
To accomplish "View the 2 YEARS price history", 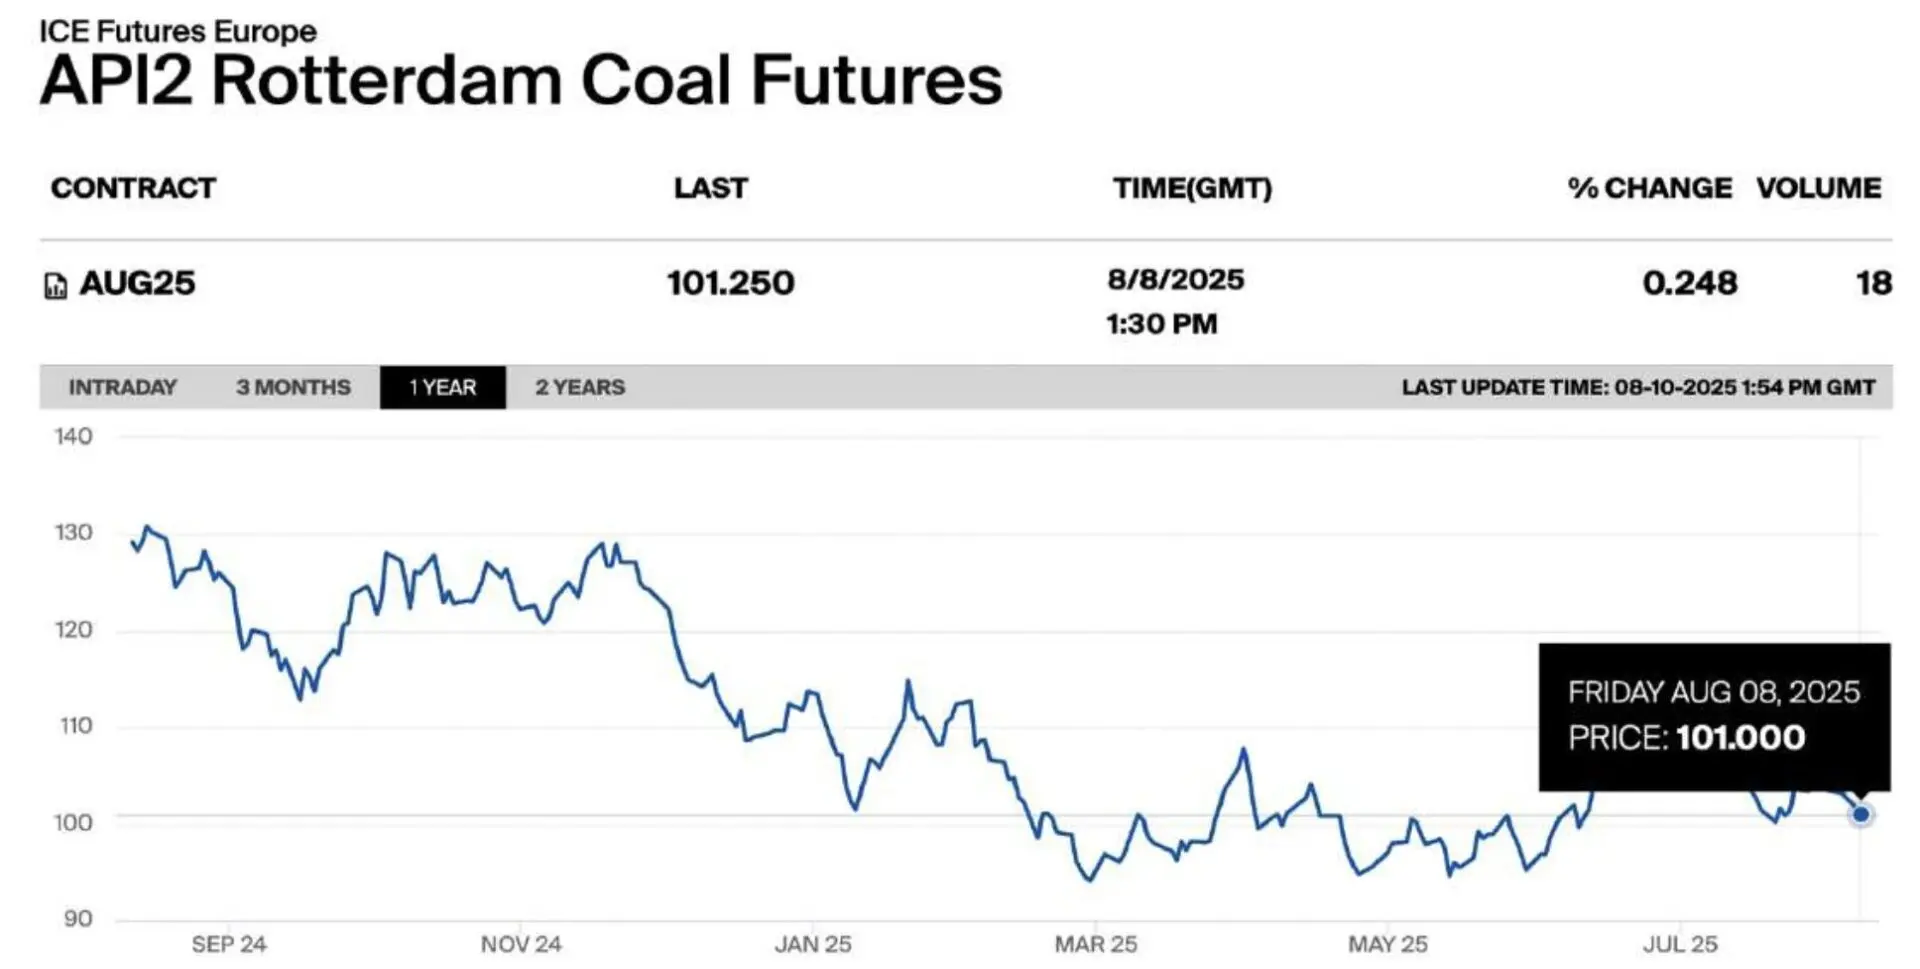I will point(580,387).
